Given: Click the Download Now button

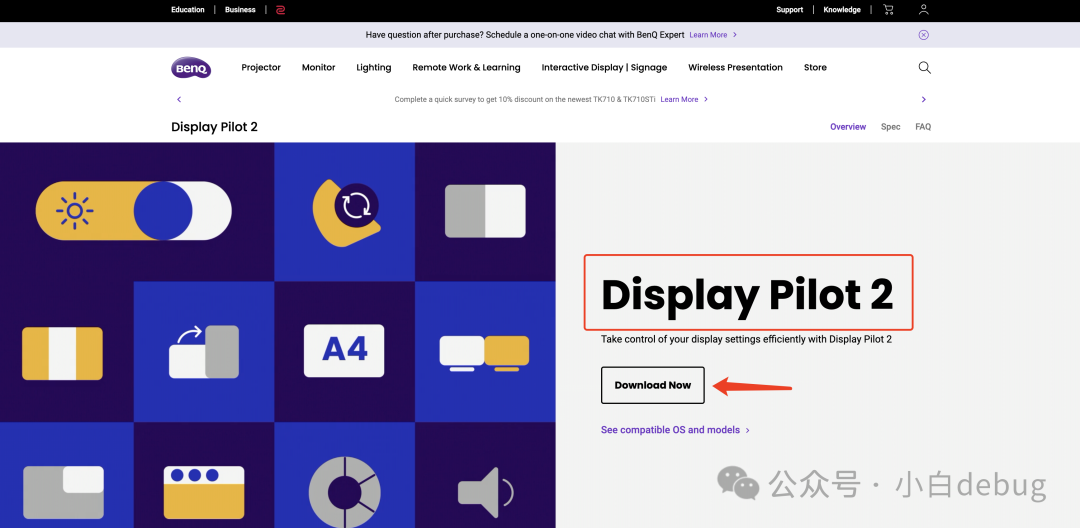Looking at the screenshot, I should 653,385.
